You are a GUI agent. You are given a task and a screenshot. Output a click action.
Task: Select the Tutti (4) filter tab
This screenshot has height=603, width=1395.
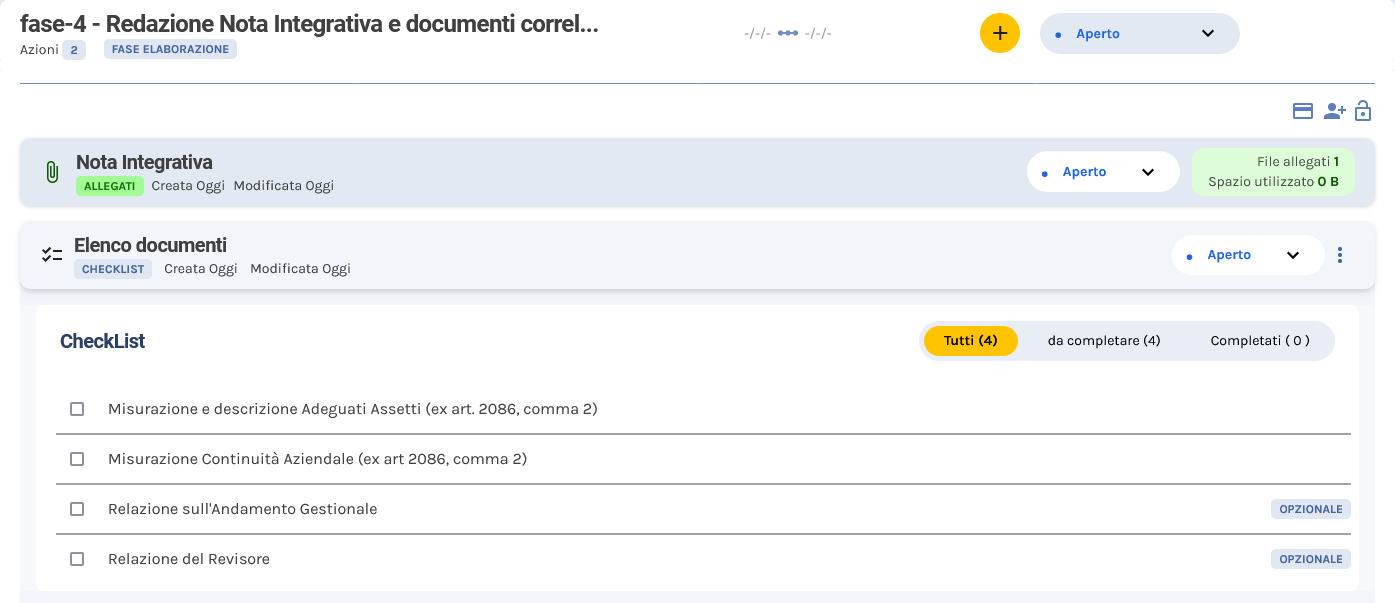(x=970, y=341)
